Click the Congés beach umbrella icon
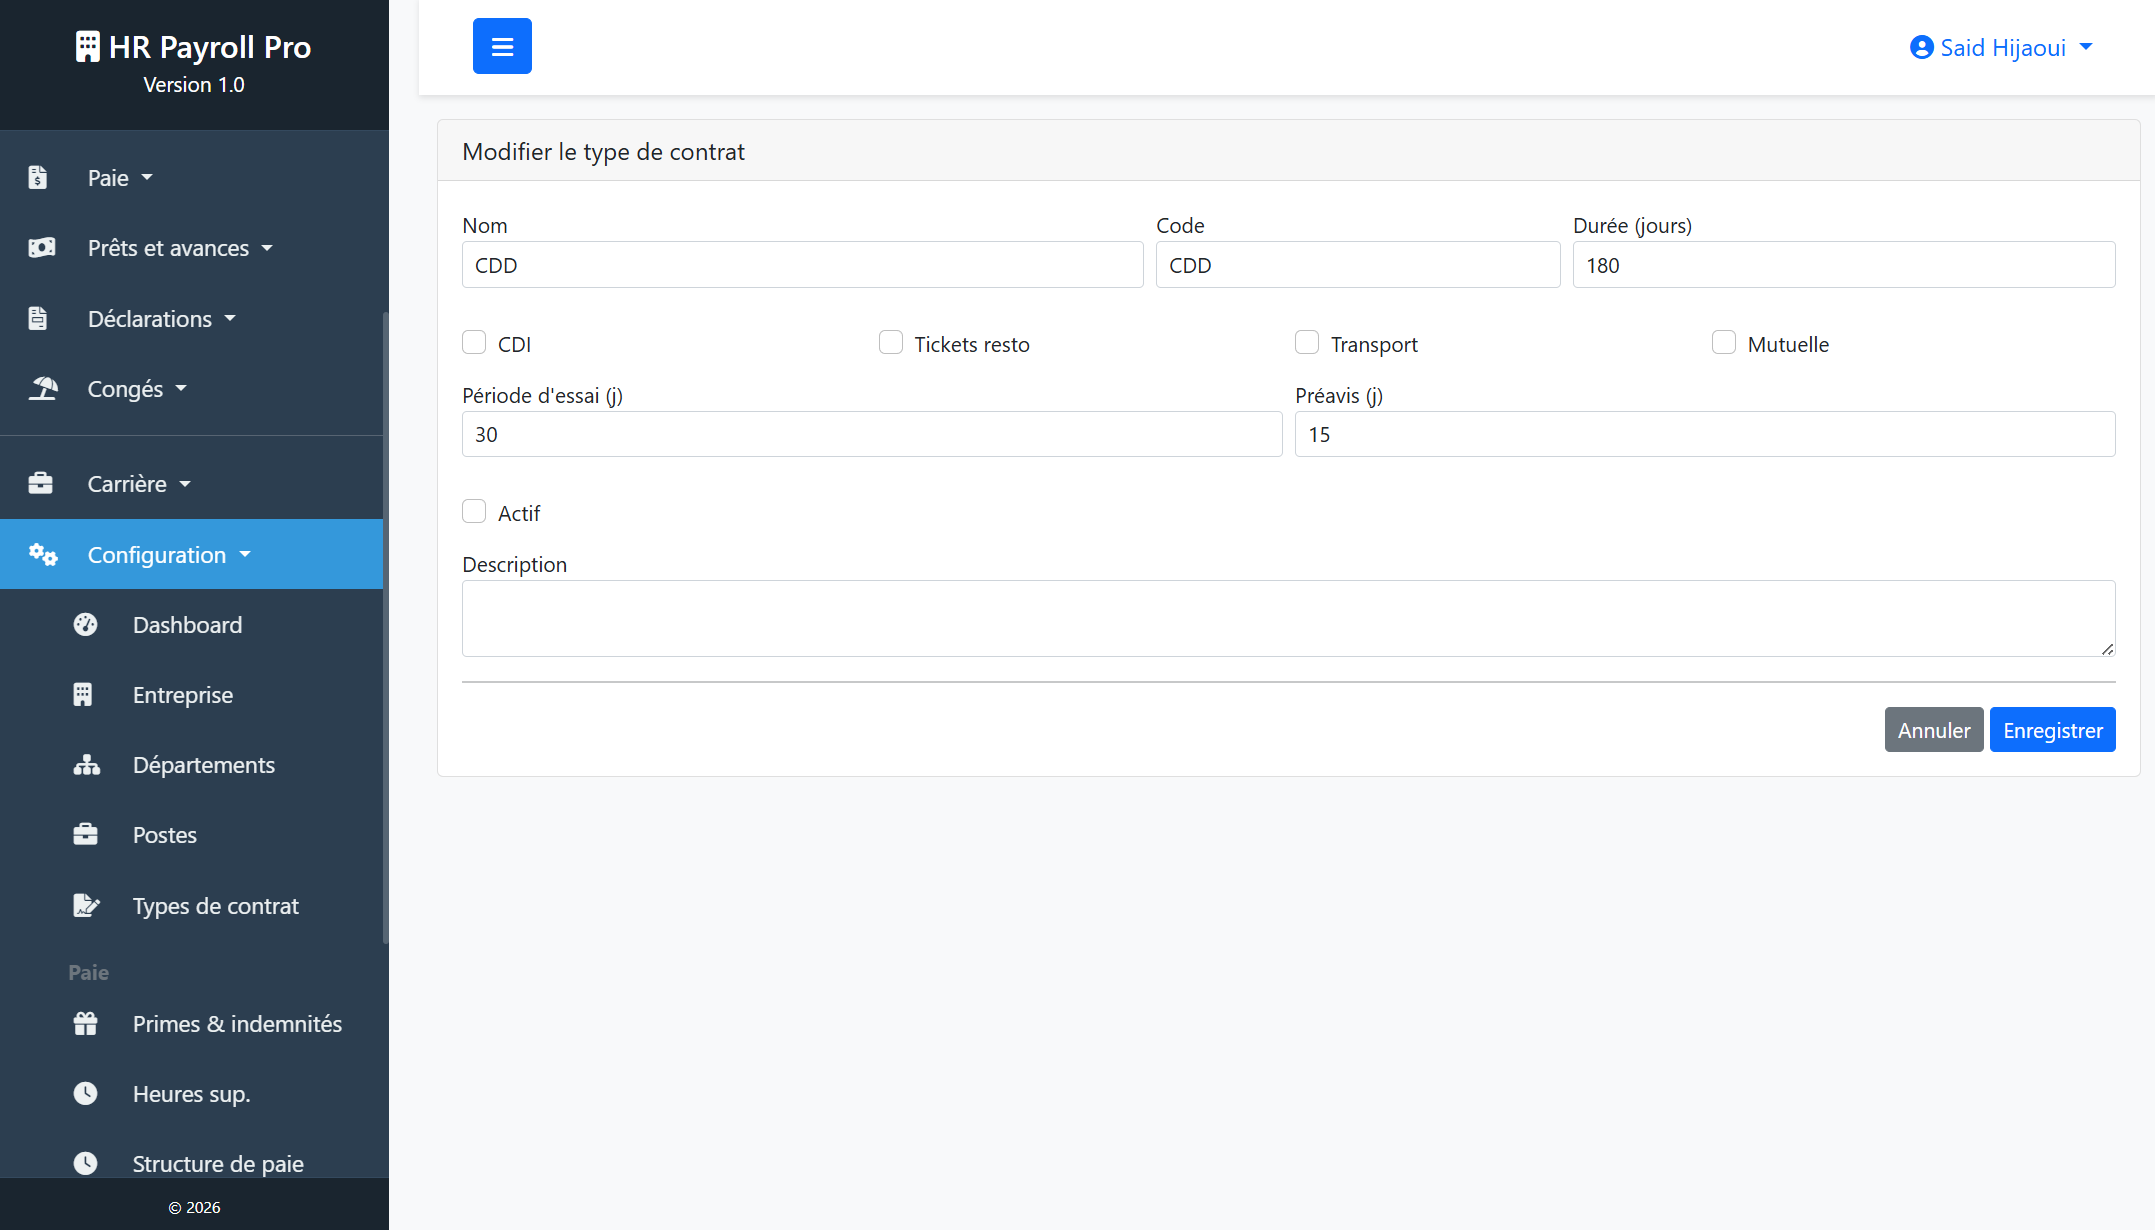The height and width of the screenshot is (1230, 2155). tap(43, 388)
